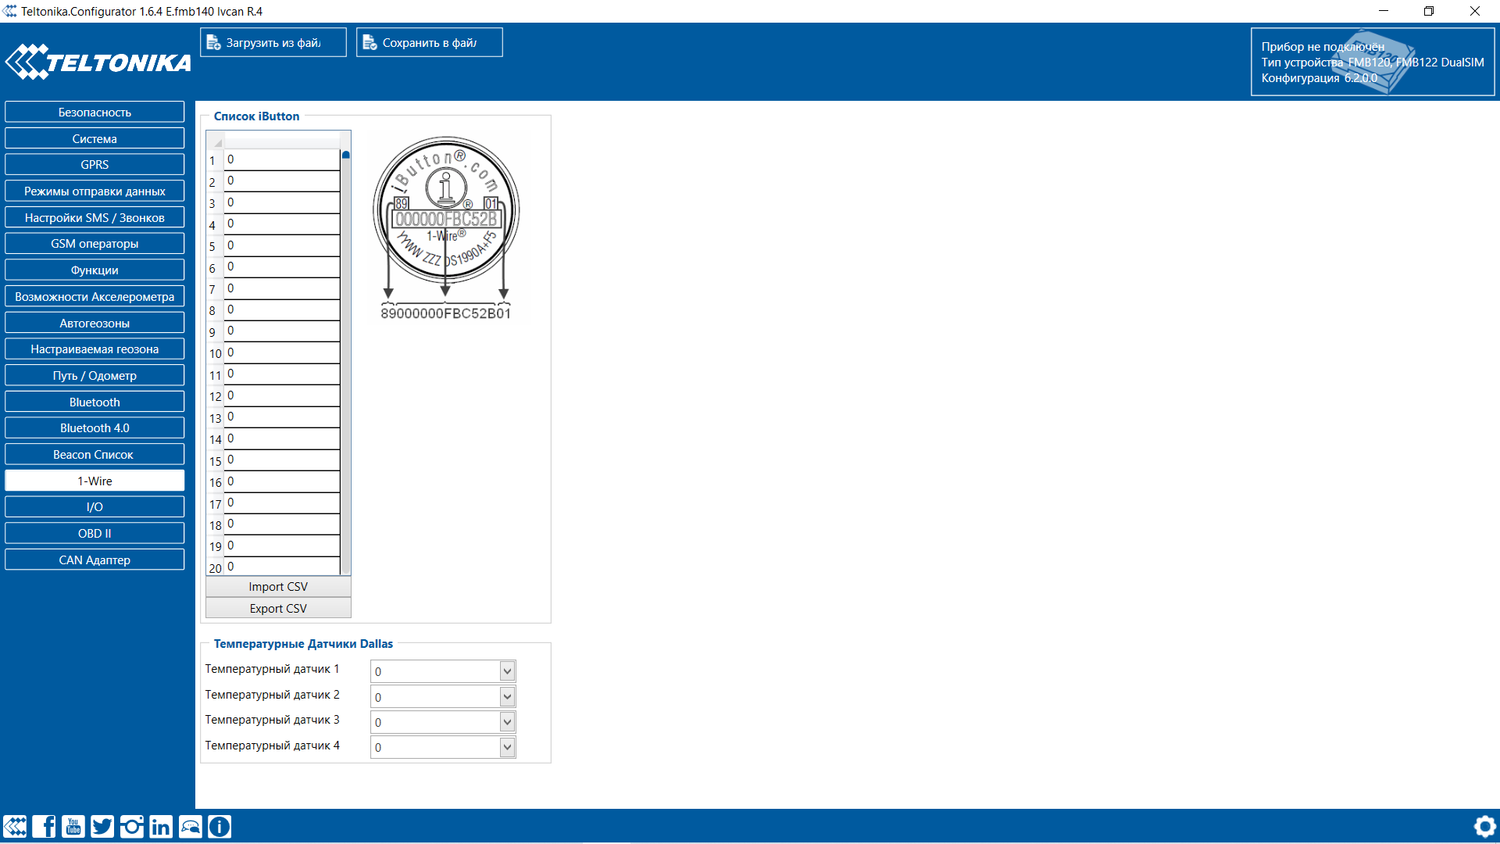Minimize the Teltonika Configurator window
The width and height of the screenshot is (1500, 844).
pos(1383,11)
